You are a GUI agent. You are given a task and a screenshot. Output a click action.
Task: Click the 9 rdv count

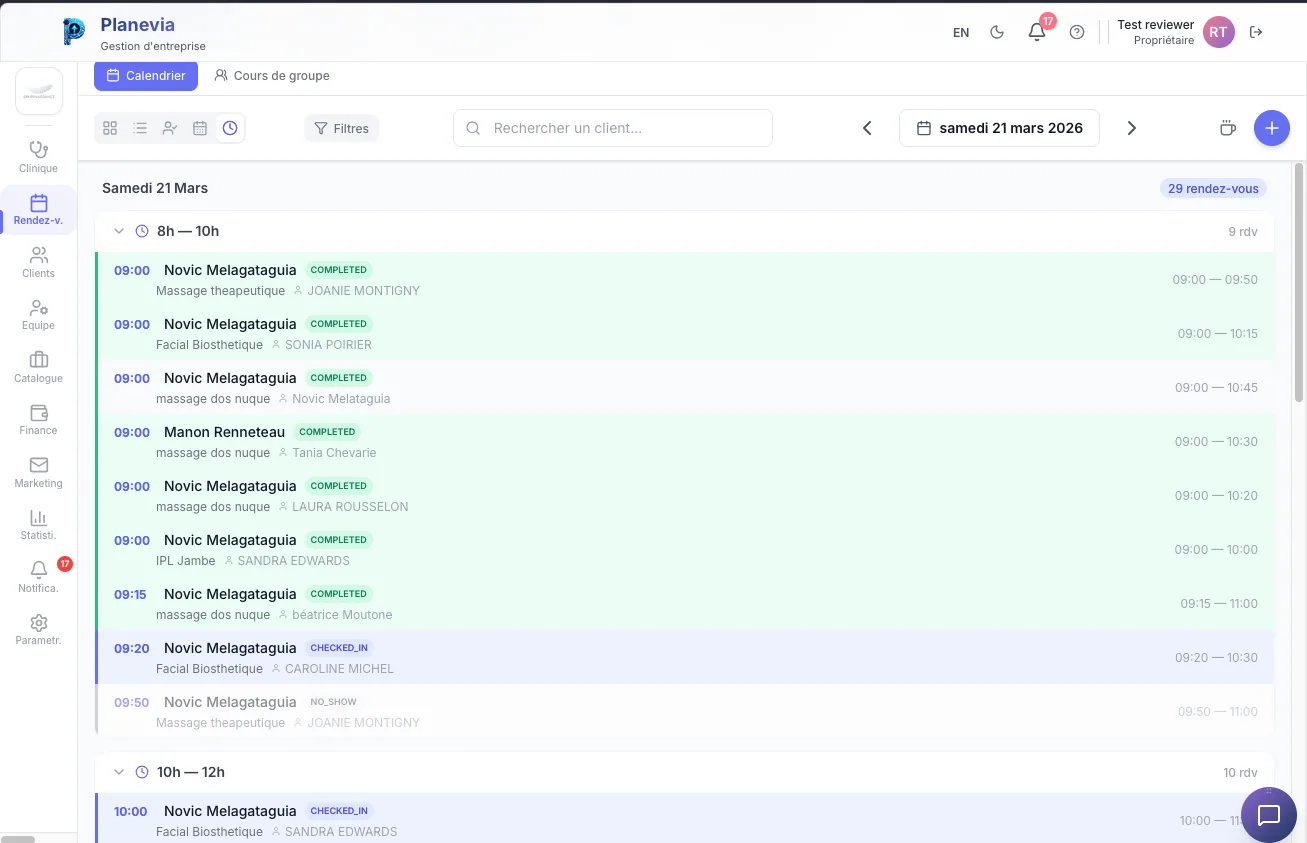(1243, 231)
